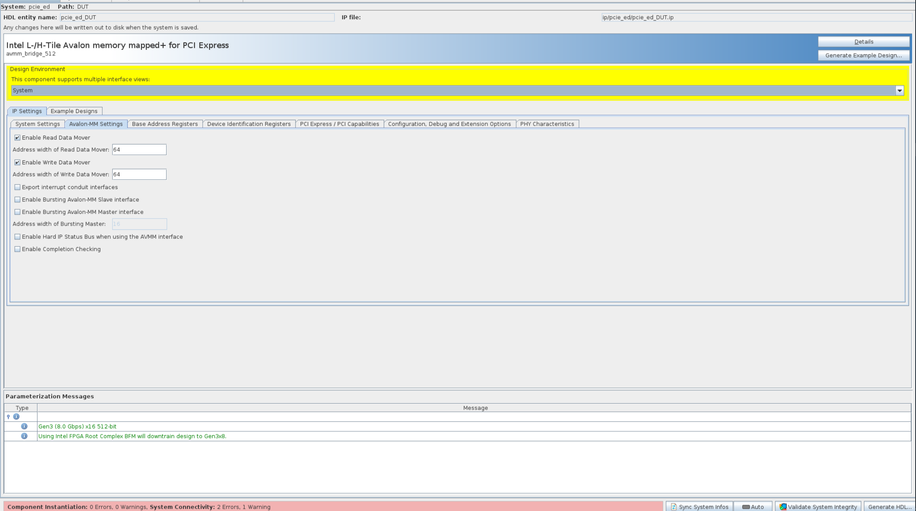Click Address width of Bursting Master field
Viewport: 916px width, 511px height.
139,224
